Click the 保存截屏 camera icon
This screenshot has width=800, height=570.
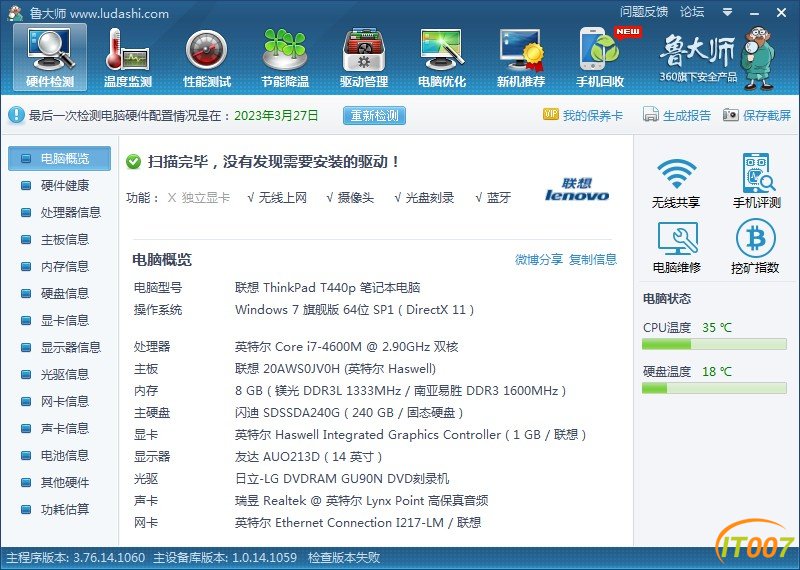[x=731, y=115]
